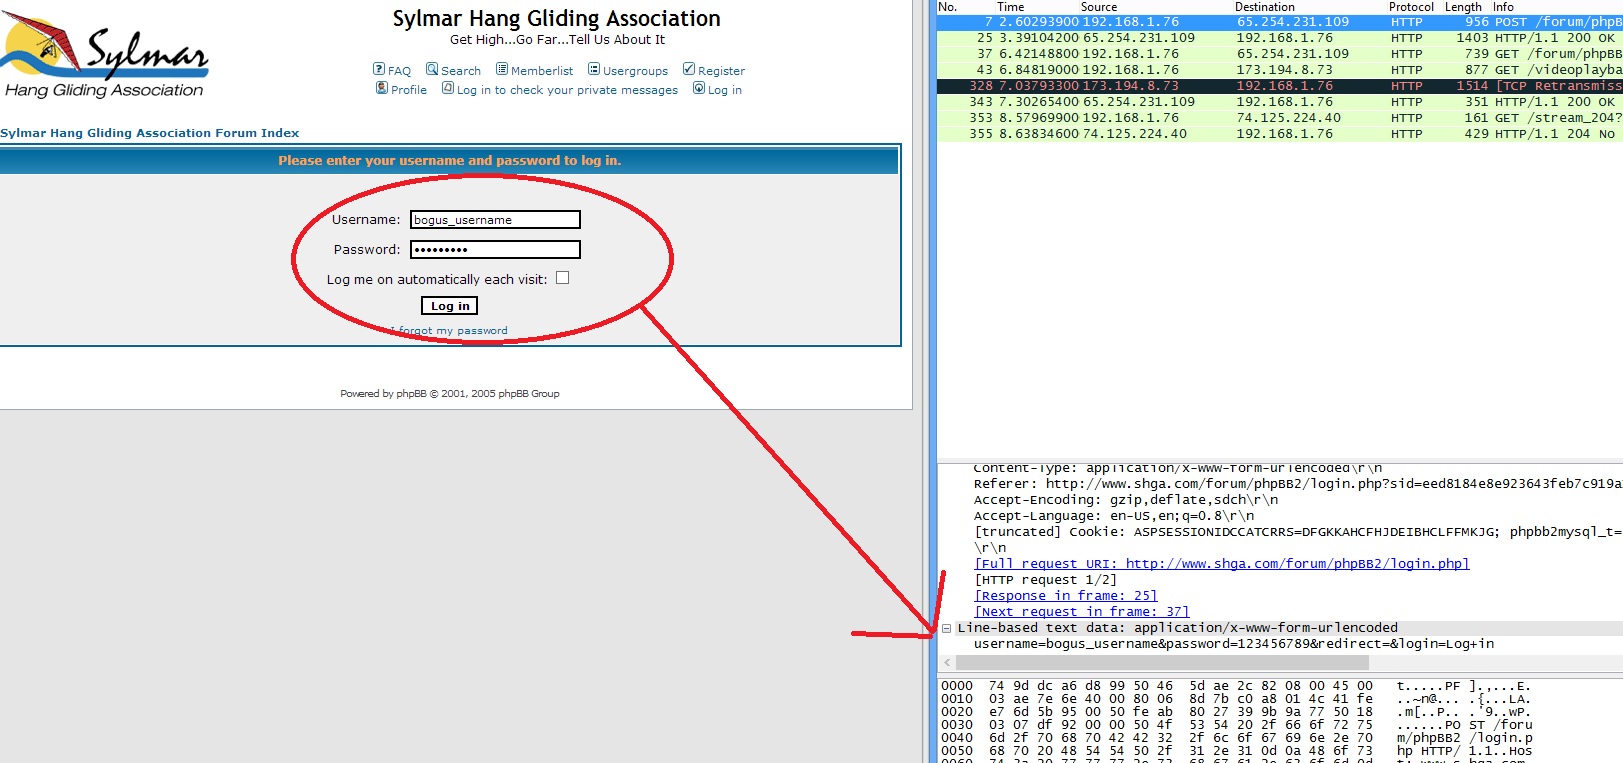Click the private messages icon
The image size is (1623, 763).
pos(448,88)
